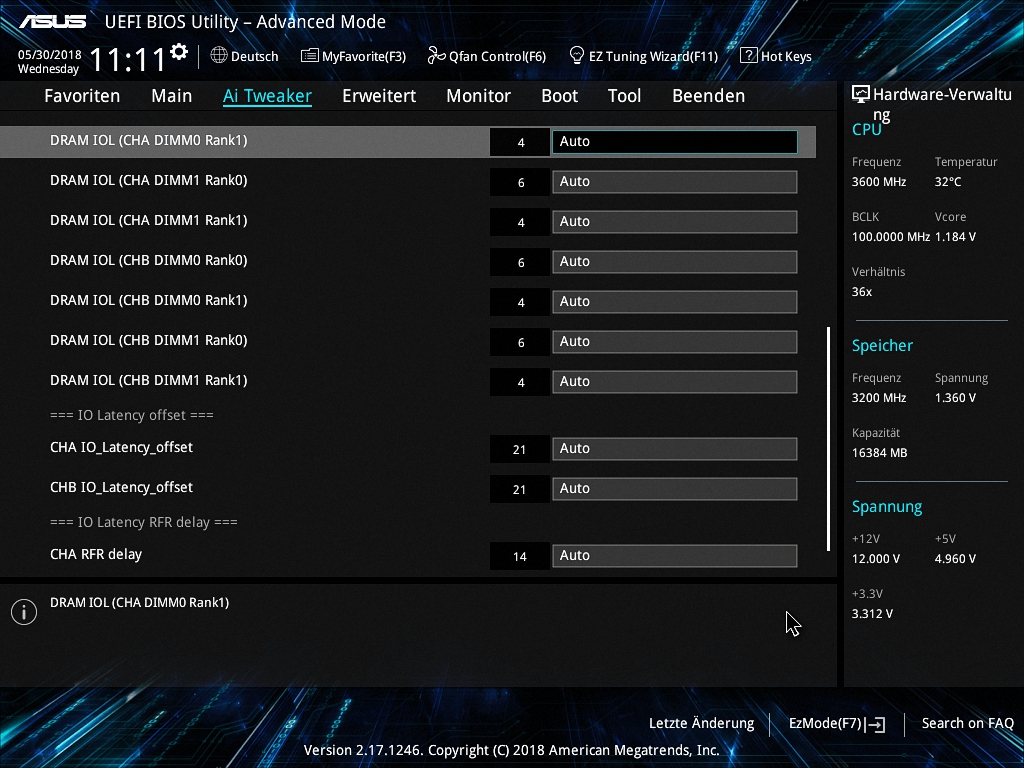The image size is (1024, 768).
Task: Click DRAM IOL (CHA DIMM1 Rank1) label
Action: (x=149, y=220)
